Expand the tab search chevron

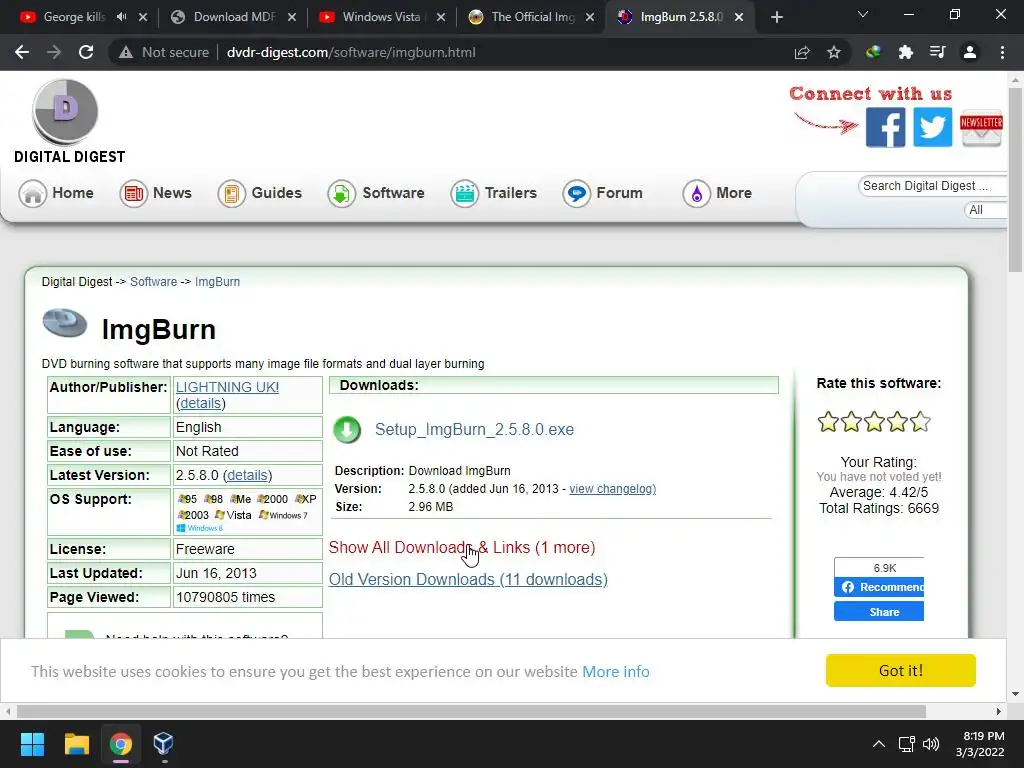pos(863,14)
